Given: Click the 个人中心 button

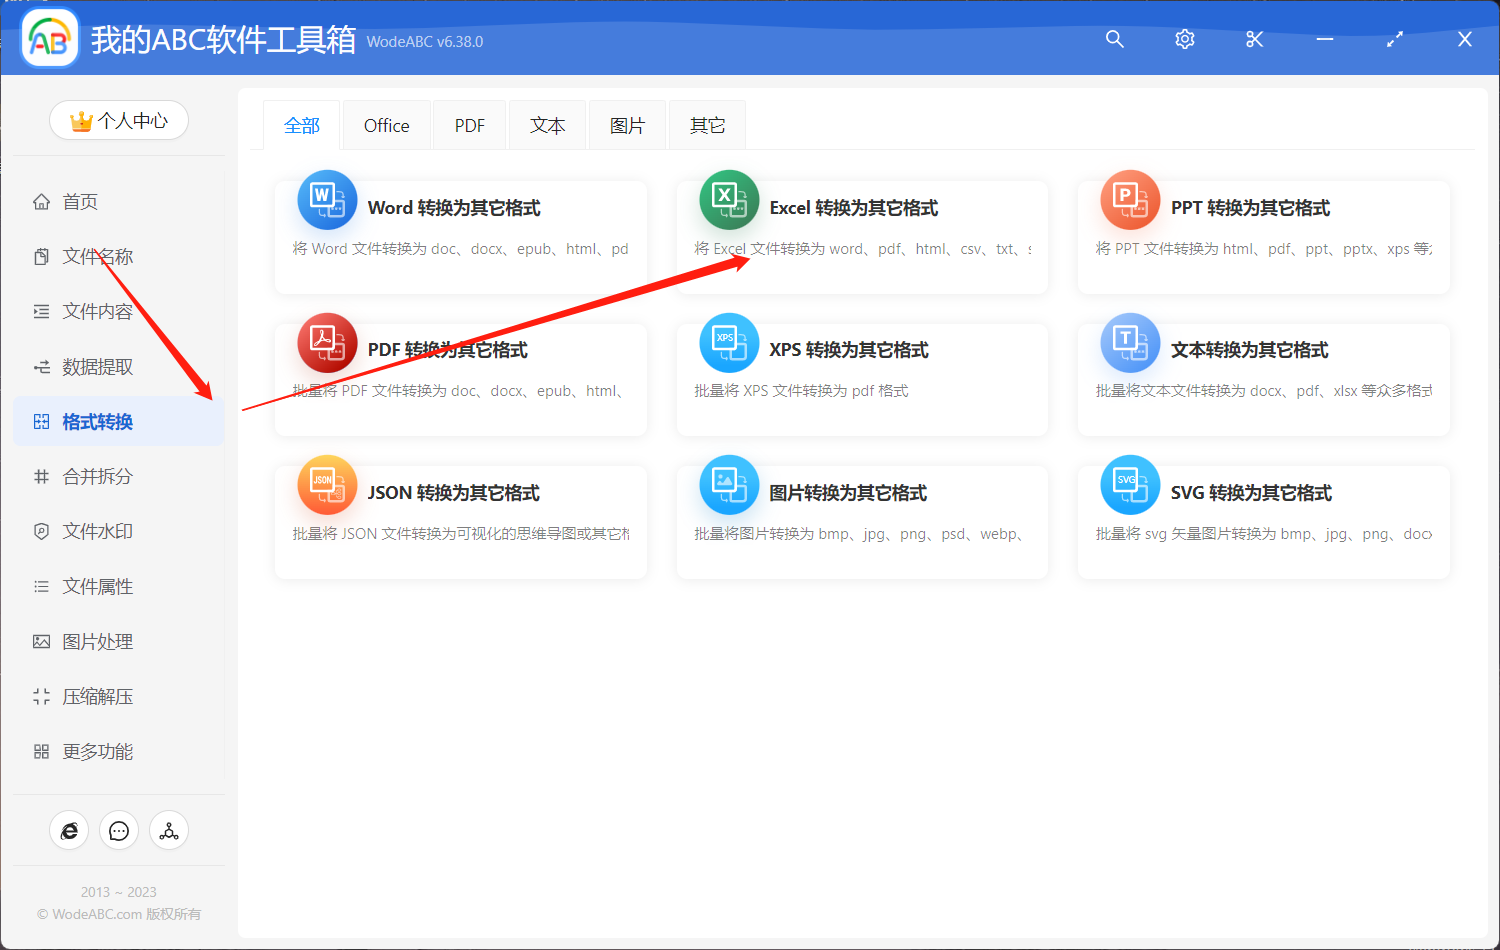Looking at the screenshot, I should tap(118, 120).
